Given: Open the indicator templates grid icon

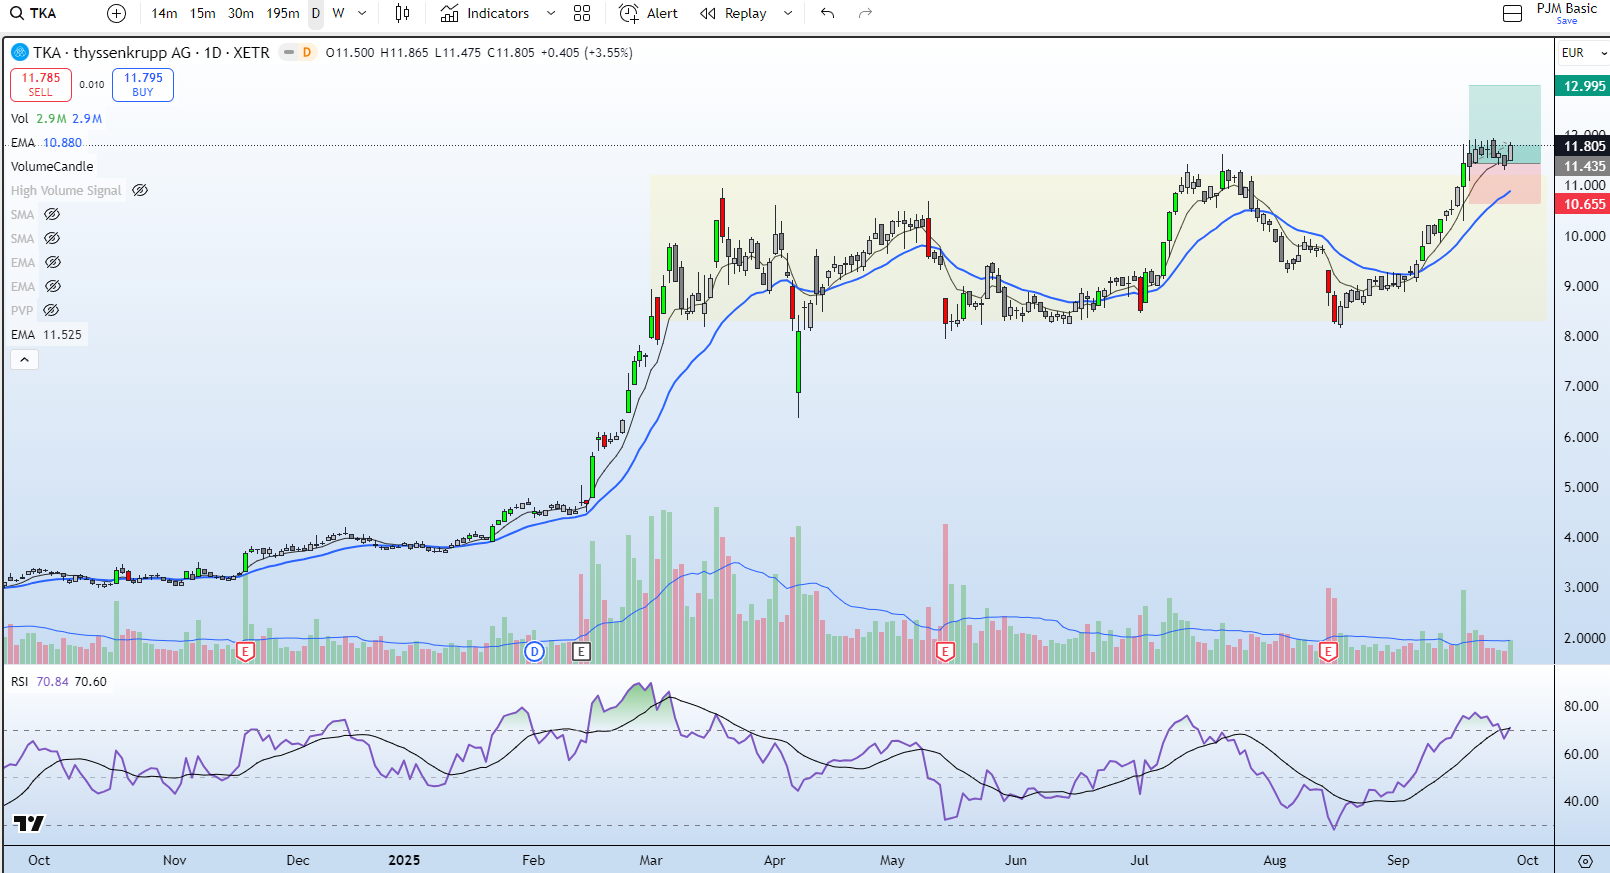Looking at the screenshot, I should click(x=582, y=13).
